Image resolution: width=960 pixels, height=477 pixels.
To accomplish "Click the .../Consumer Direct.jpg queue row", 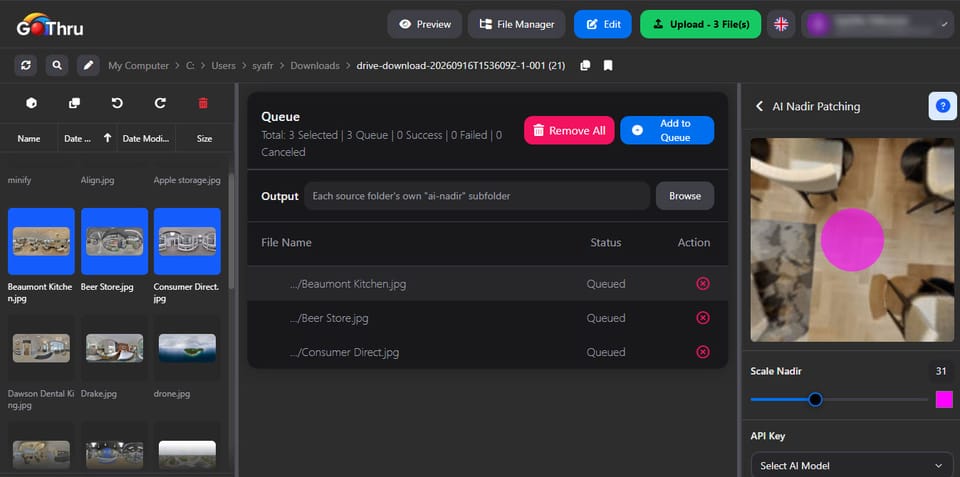I will point(487,352).
